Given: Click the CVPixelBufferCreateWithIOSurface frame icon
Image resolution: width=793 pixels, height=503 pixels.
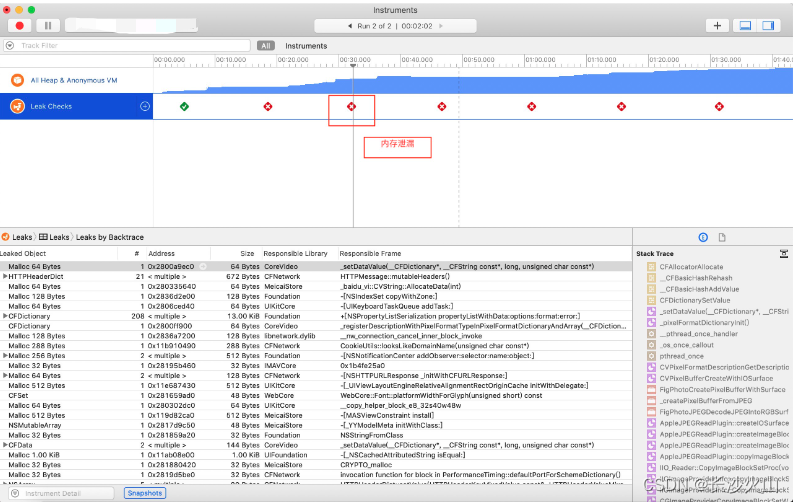Looking at the screenshot, I should (x=651, y=379).
